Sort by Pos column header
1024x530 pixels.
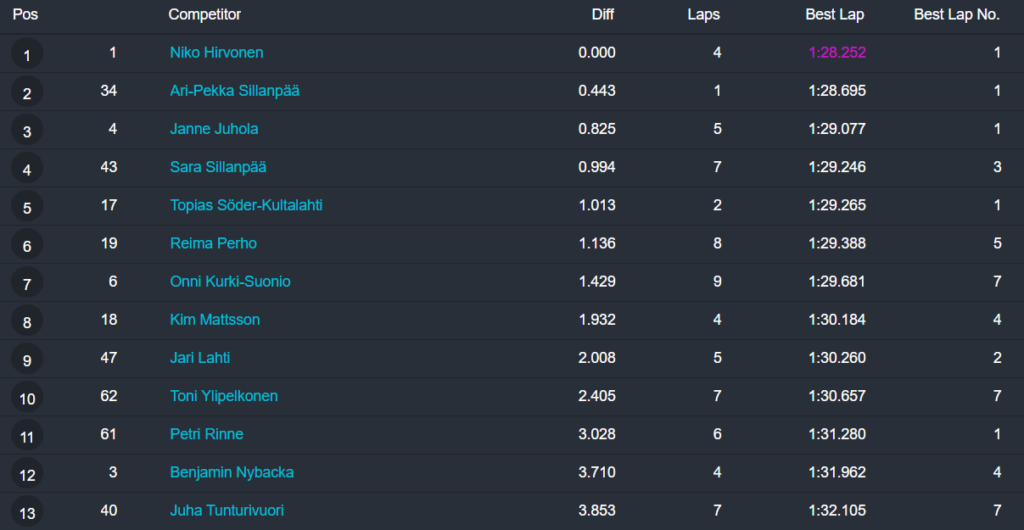click(x=25, y=15)
